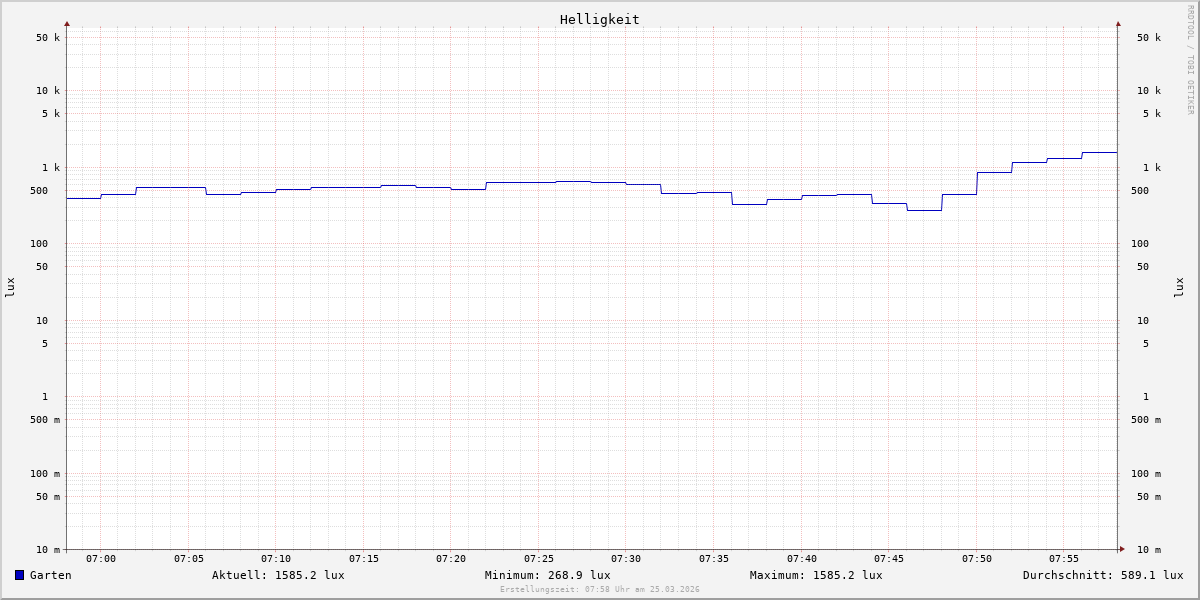1200x600 pixels.
Task: Click the Durchschnitt 589.1 lux statistic
Action: pos(1102,575)
